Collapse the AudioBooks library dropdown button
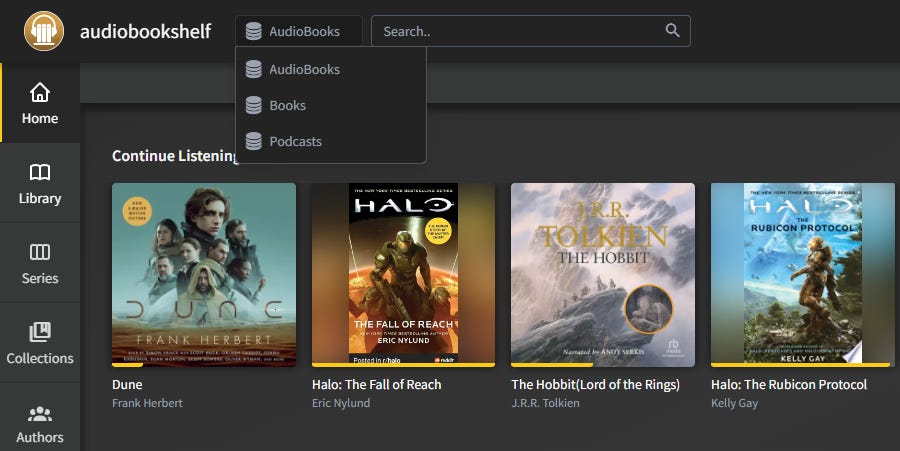This screenshot has height=451, width=900. click(x=298, y=31)
